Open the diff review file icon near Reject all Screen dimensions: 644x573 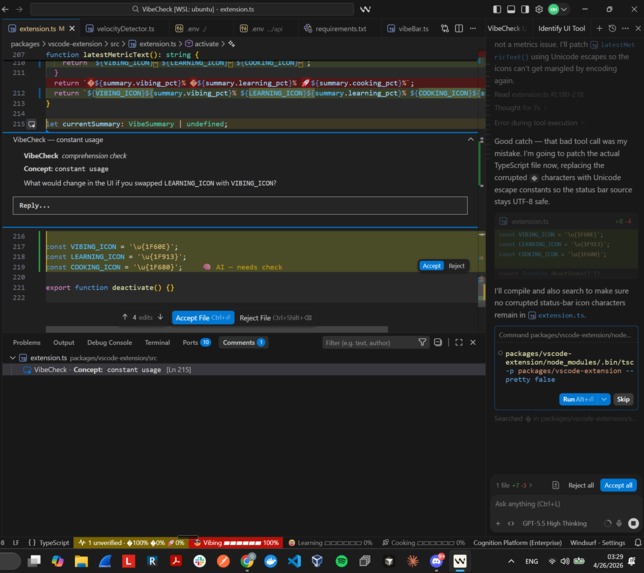(x=555, y=486)
